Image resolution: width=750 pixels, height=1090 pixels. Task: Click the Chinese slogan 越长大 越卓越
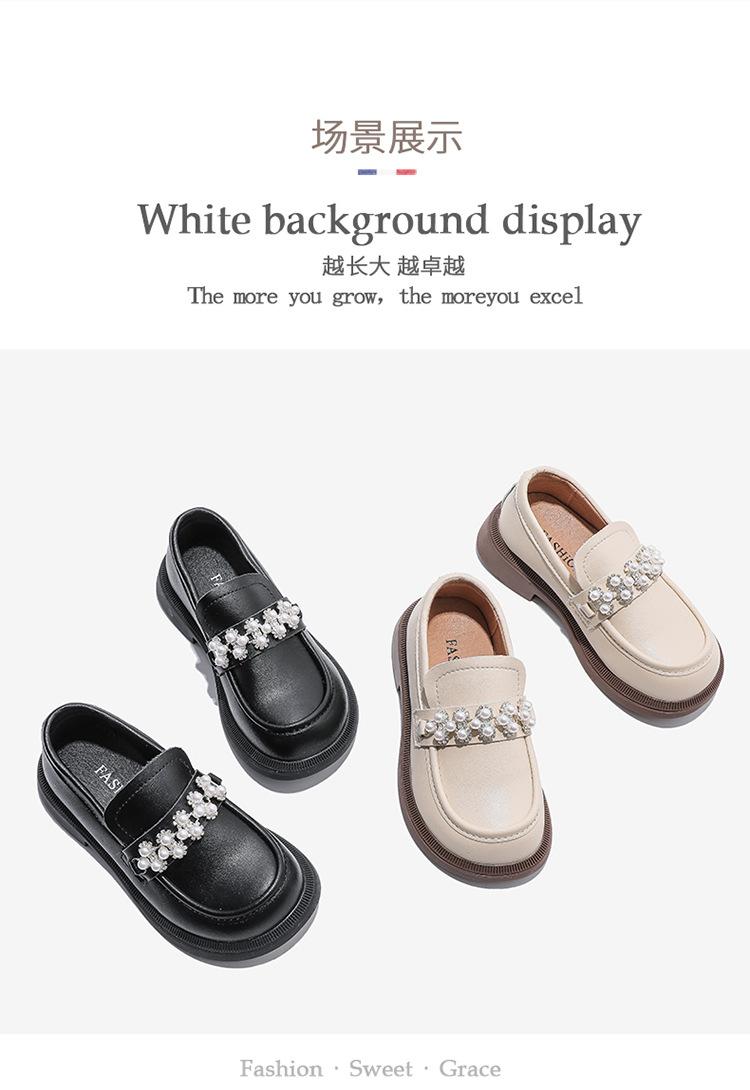393,266
